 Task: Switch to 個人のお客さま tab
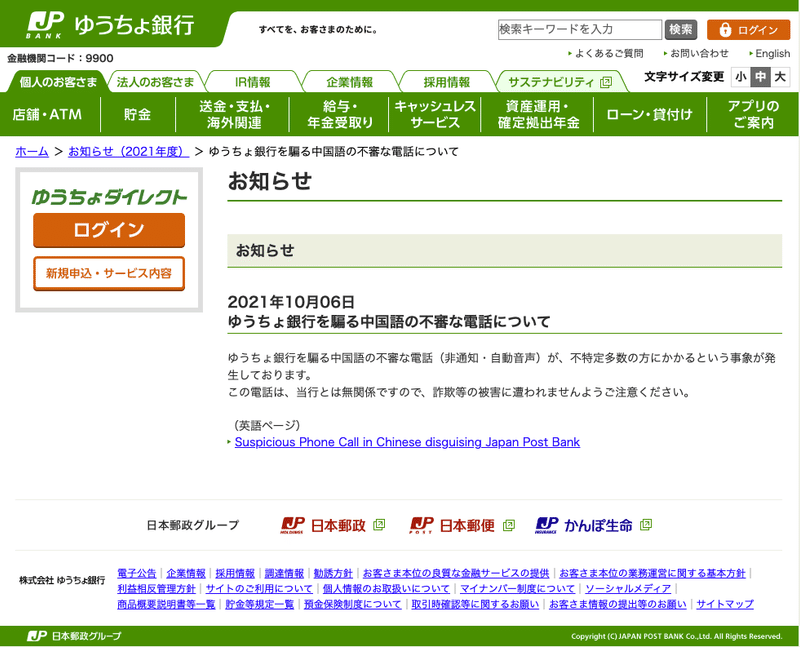click(x=58, y=82)
